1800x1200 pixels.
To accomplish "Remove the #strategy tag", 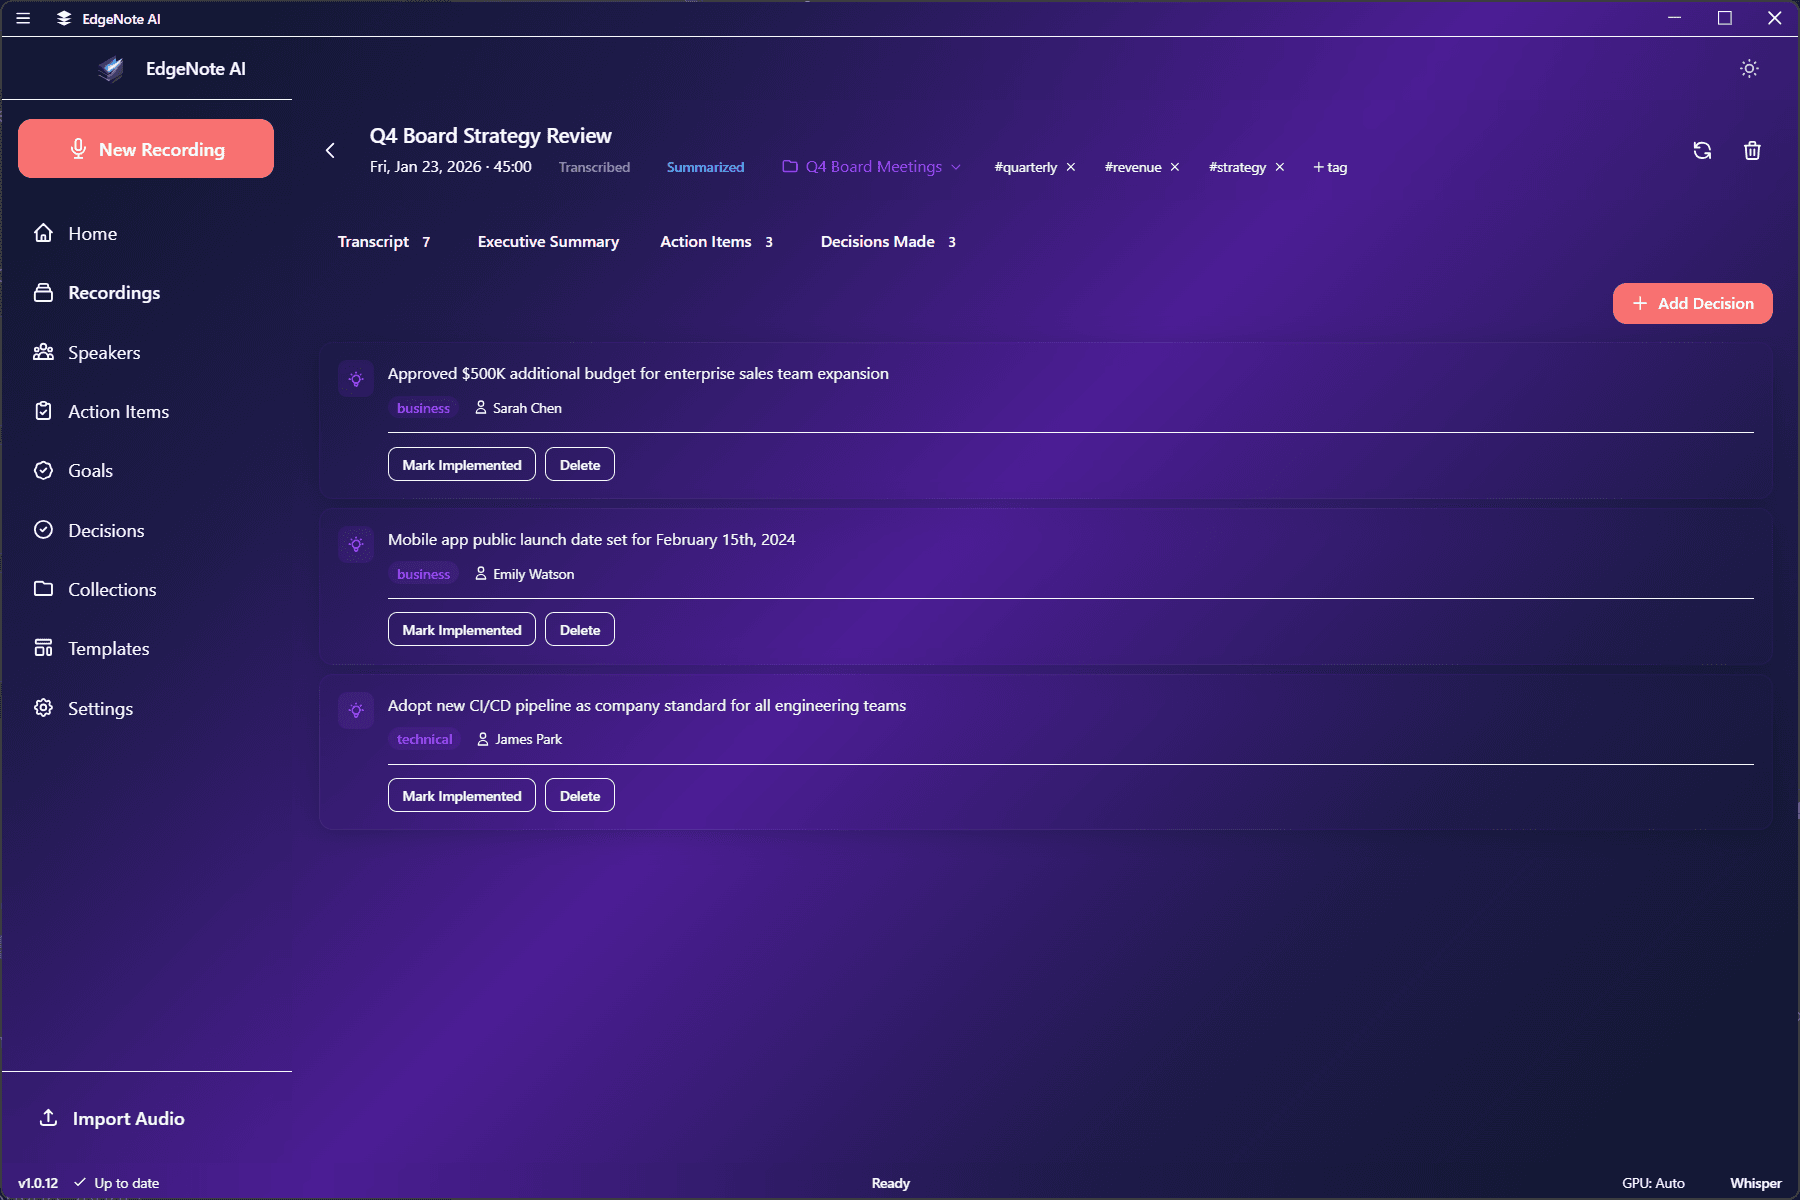I will [x=1280, y=167].
